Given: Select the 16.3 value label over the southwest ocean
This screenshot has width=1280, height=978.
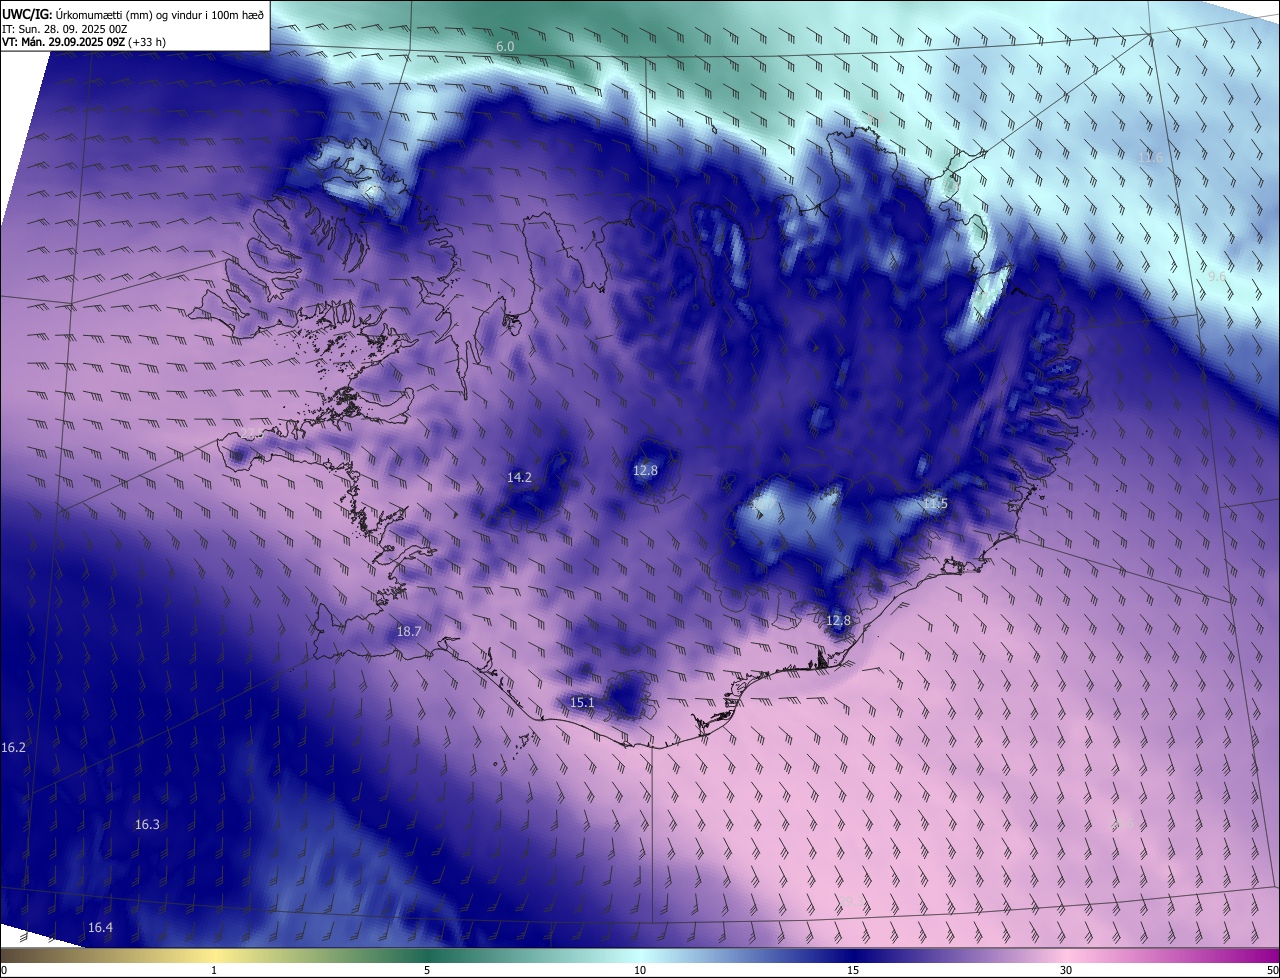Looking at the screenshot, I should 147,825.
